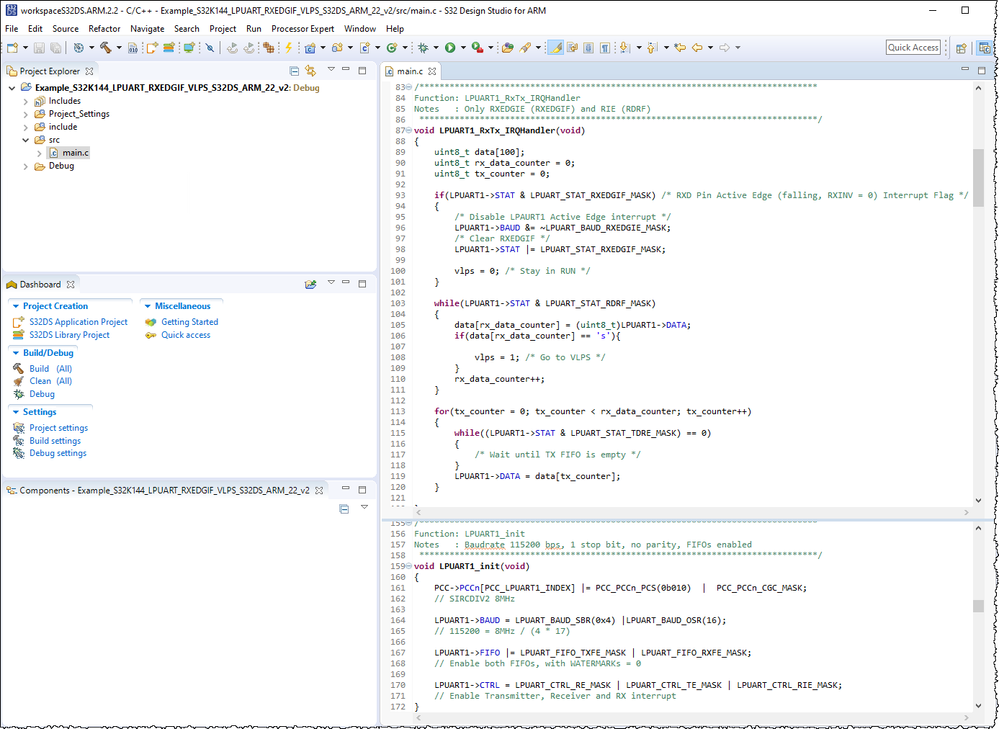999x729 pixels.
Task: Click the New C/C++ Project icon in toolbar
Action: 310,48
